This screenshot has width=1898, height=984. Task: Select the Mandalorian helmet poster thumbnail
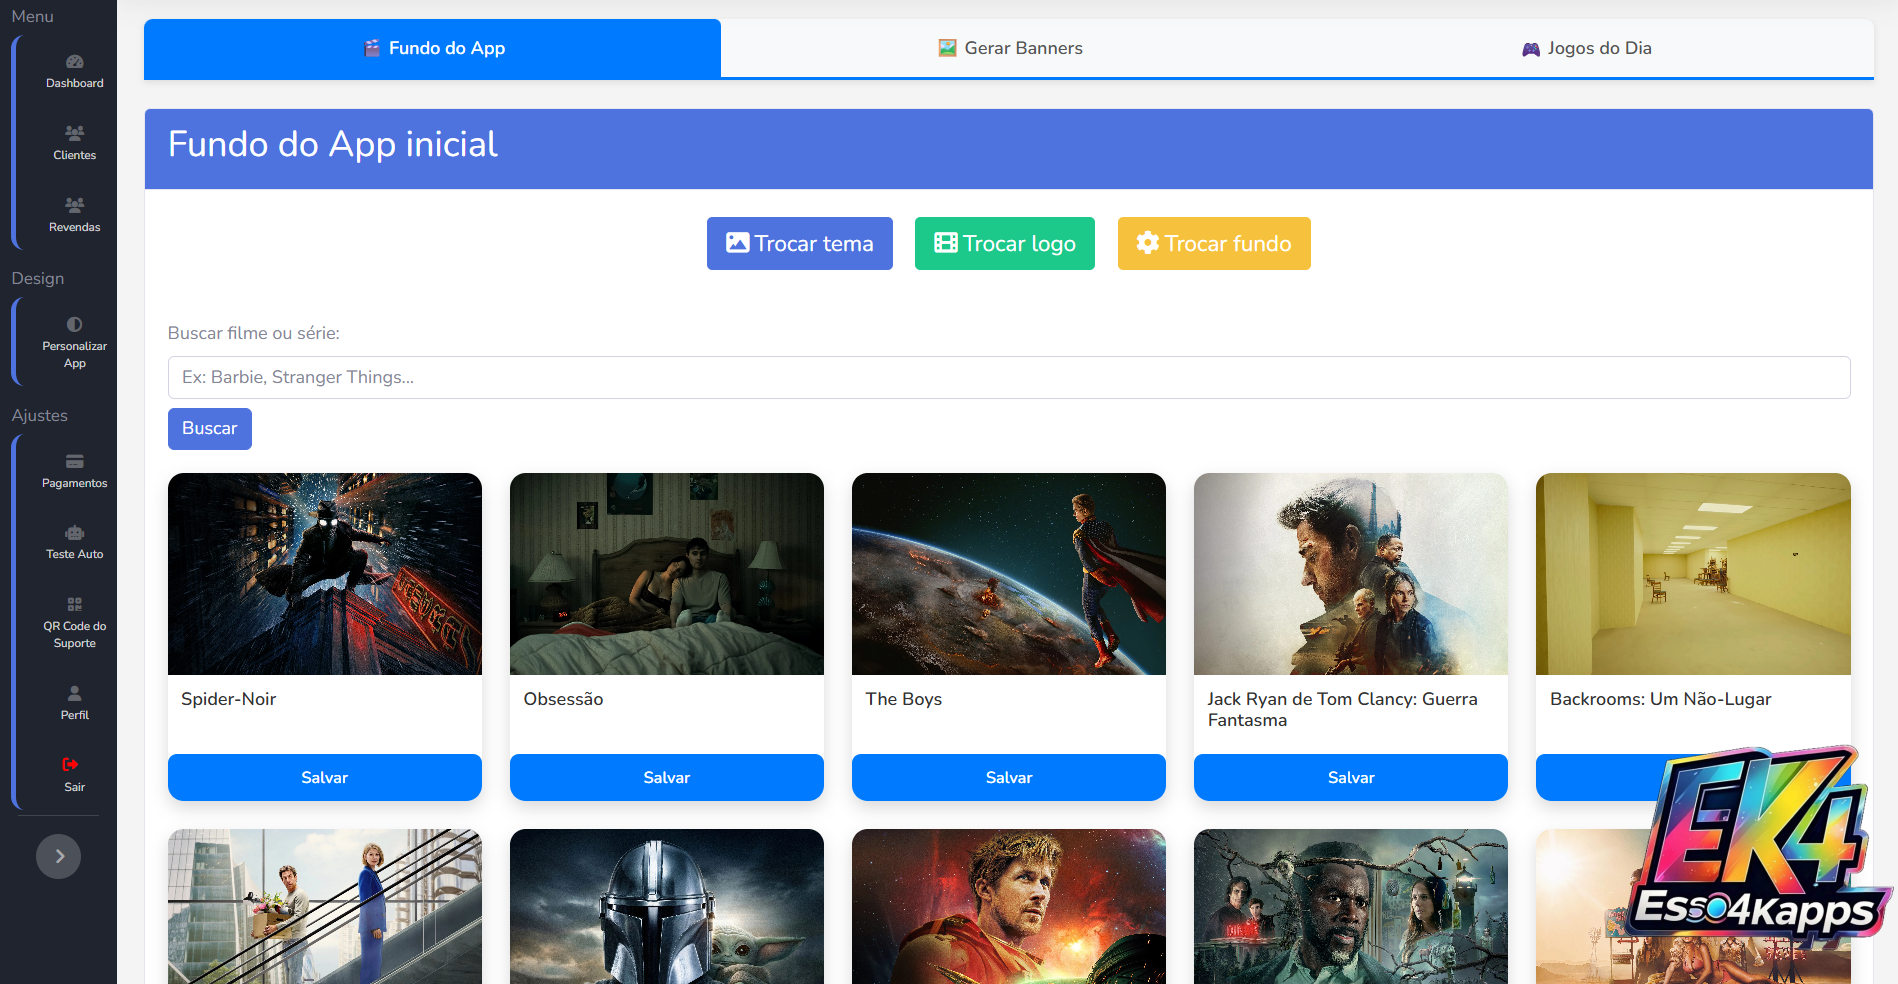(x=666, y=906)
